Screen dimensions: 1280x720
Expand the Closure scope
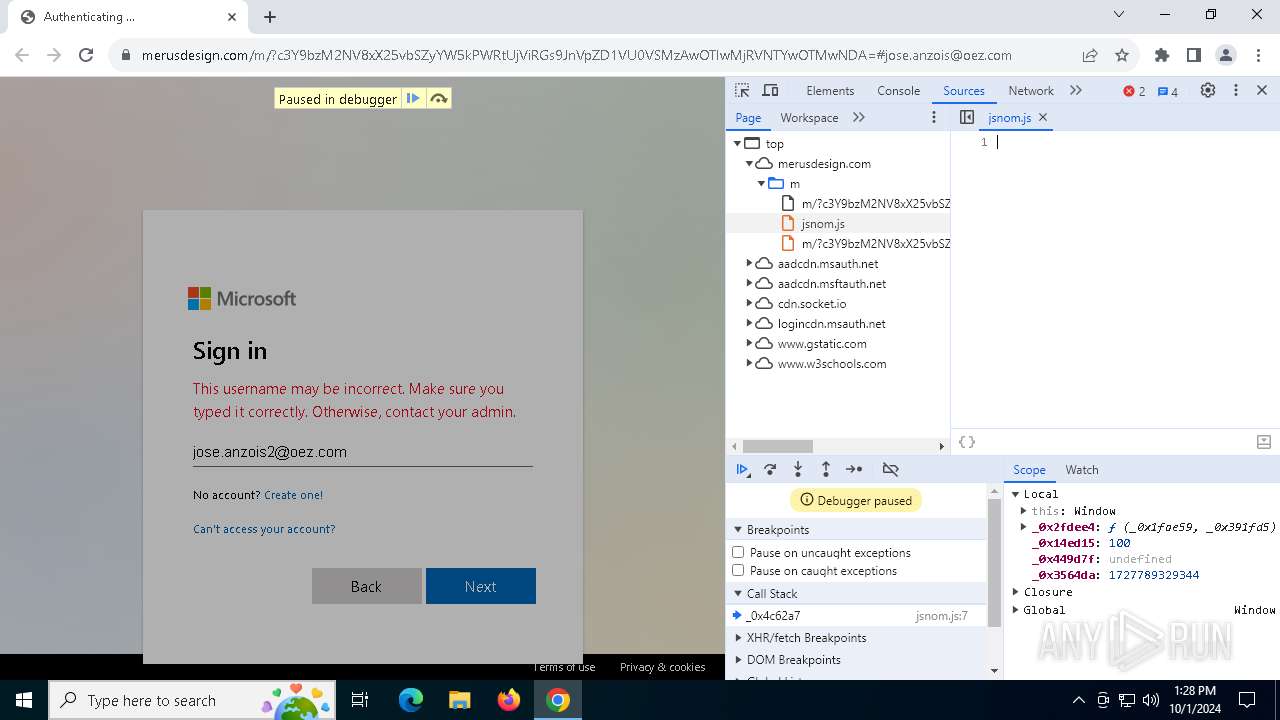point(1016,592)
